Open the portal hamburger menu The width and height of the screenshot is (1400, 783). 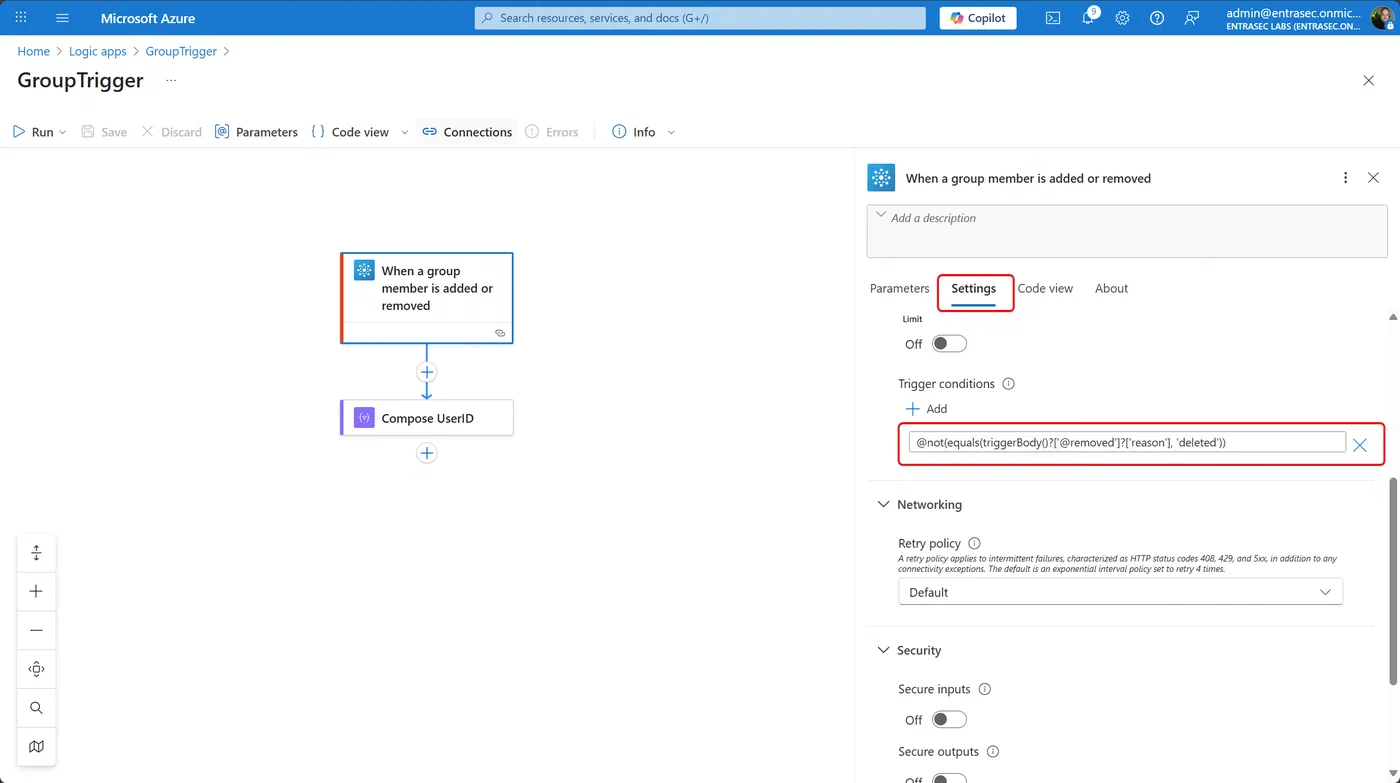point(63,18)
